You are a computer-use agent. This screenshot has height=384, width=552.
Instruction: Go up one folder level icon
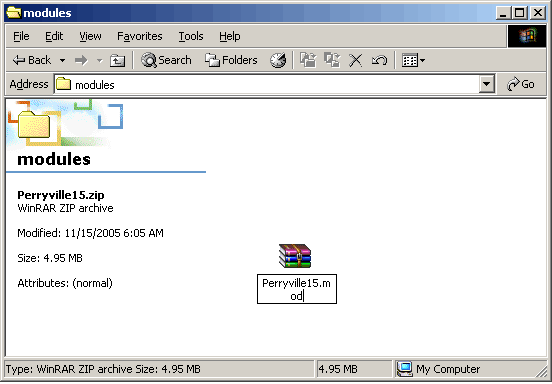[x=117, y=61]
